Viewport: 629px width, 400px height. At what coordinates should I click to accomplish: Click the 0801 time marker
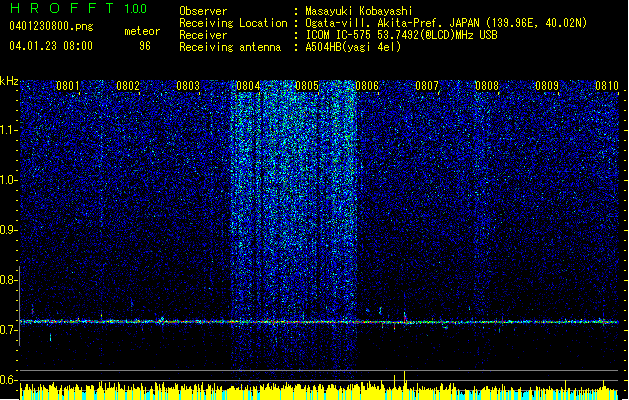point(68,86)
